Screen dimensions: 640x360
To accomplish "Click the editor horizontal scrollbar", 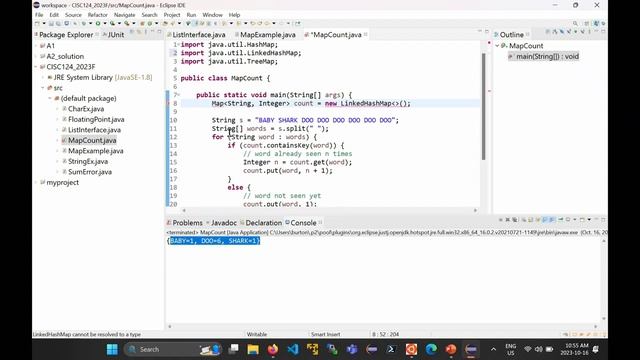I will pos(329,211).
